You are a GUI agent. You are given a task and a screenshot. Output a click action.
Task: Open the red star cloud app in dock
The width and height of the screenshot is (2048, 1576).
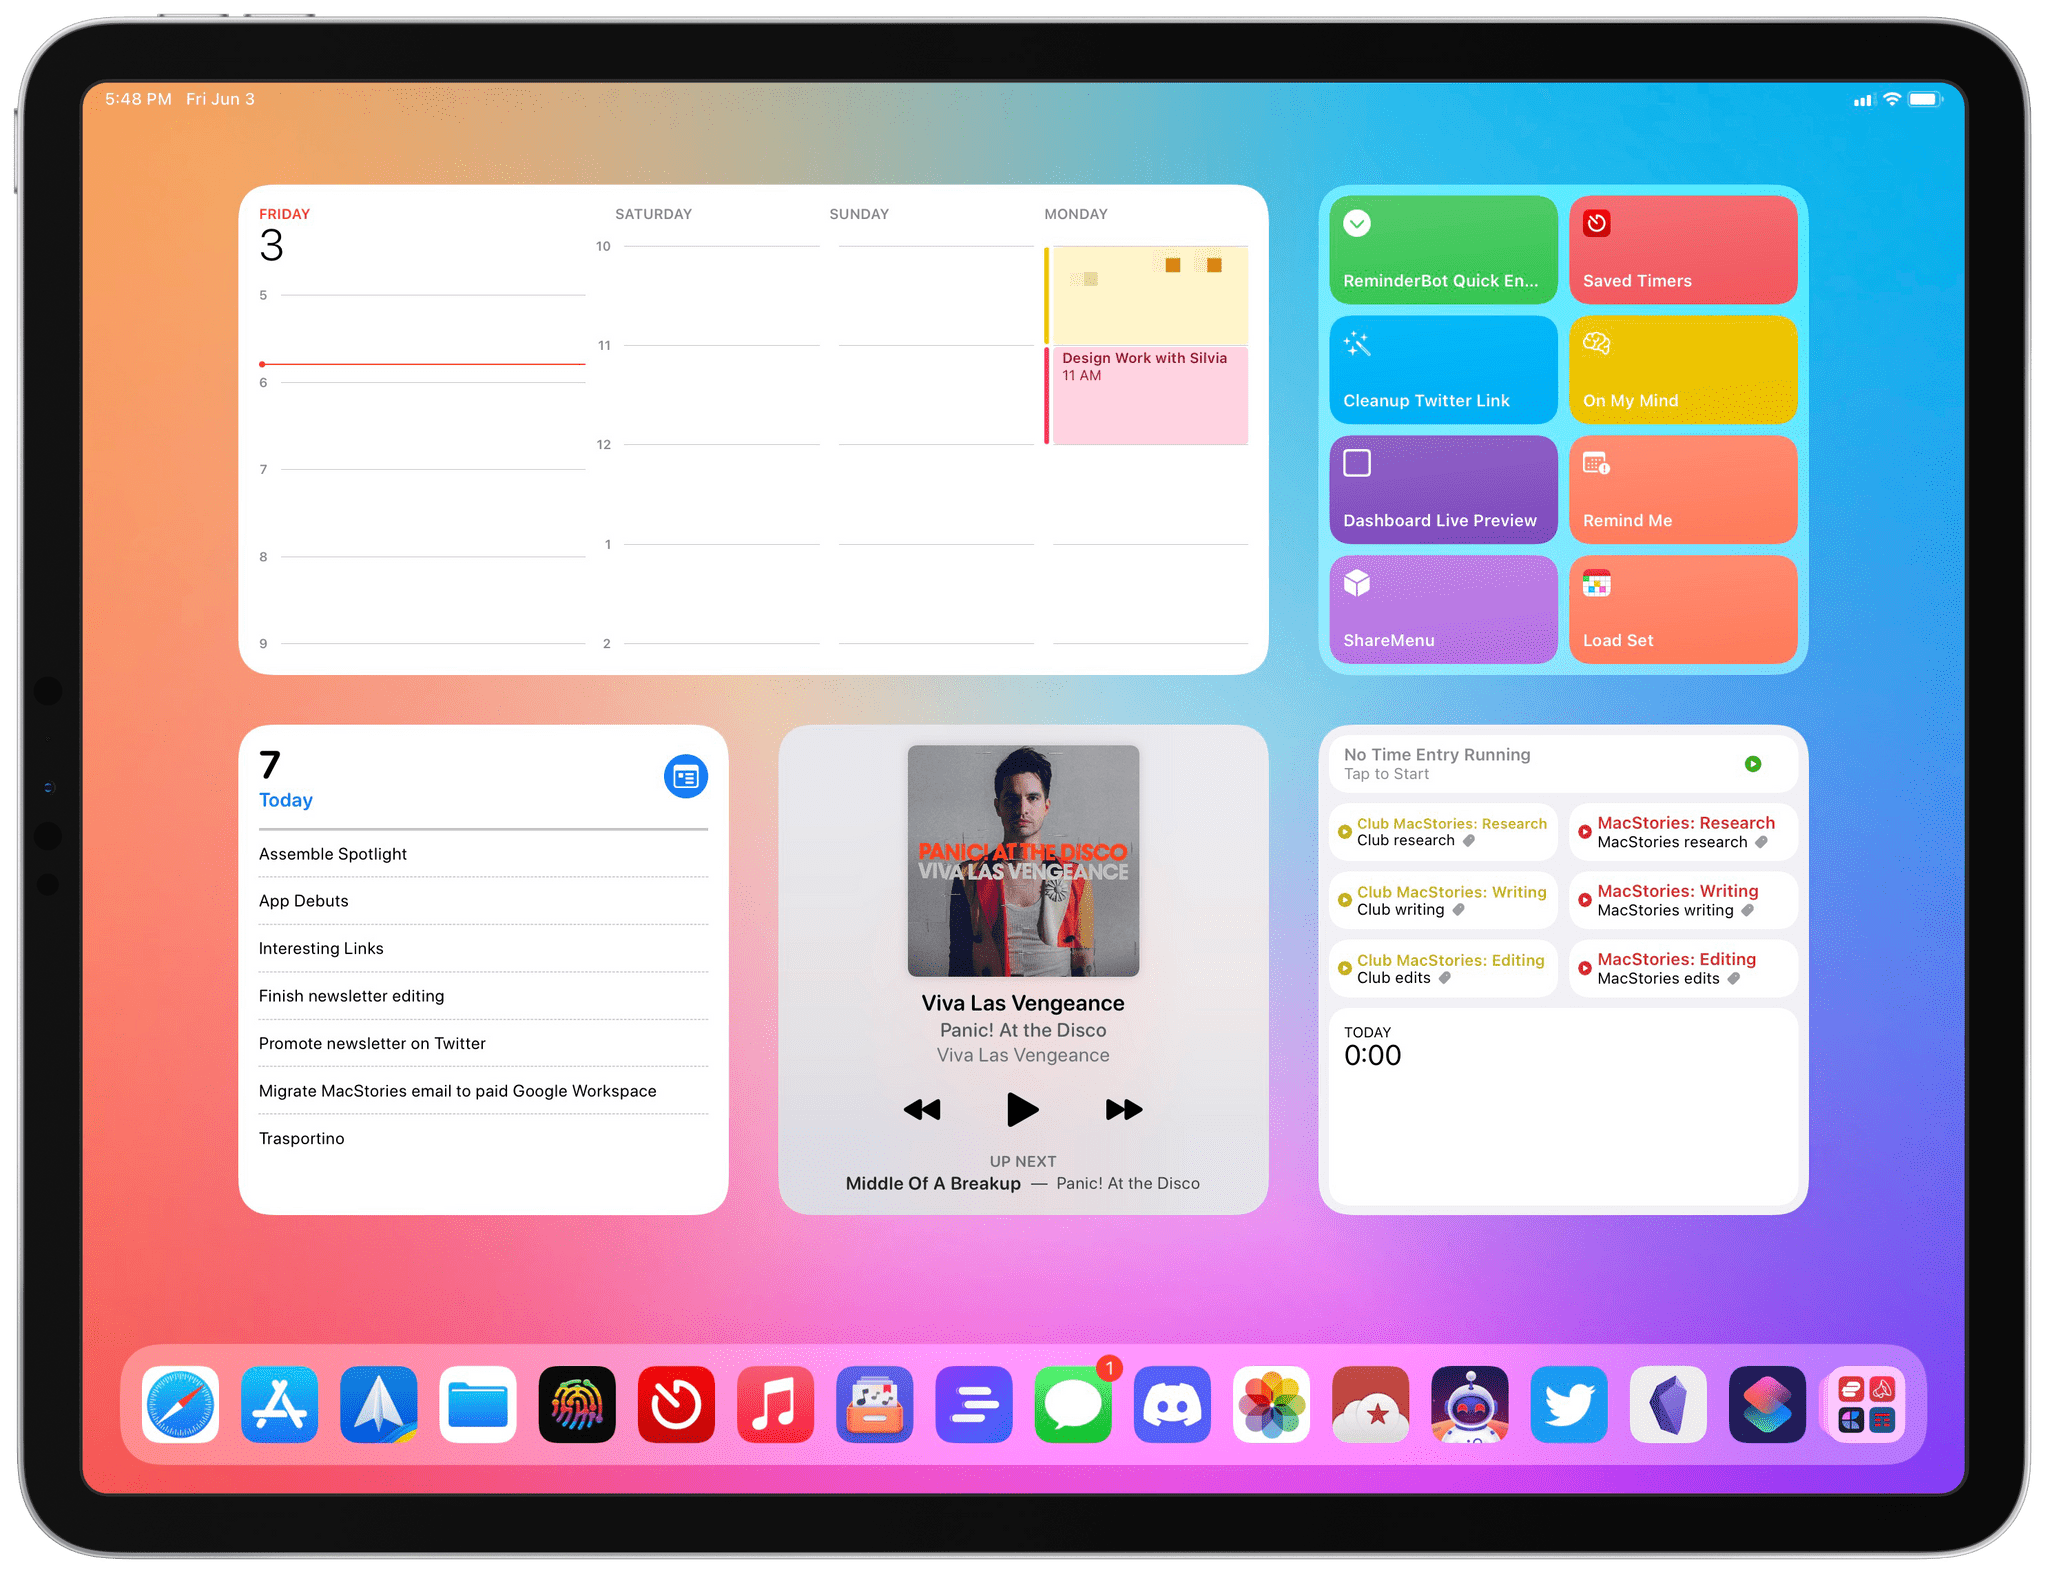[x=1370, y=1404]
